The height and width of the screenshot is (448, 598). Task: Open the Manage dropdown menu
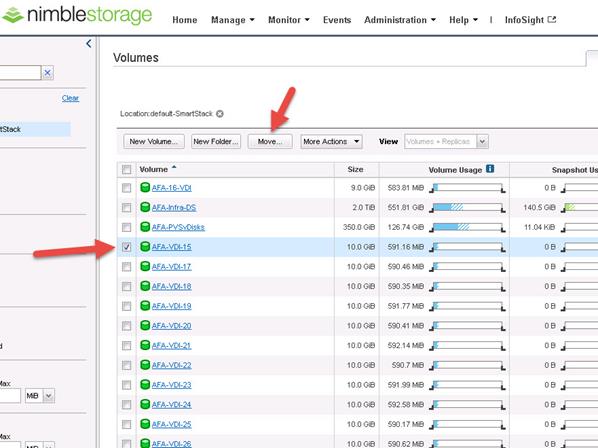click(x=233, y=20)
